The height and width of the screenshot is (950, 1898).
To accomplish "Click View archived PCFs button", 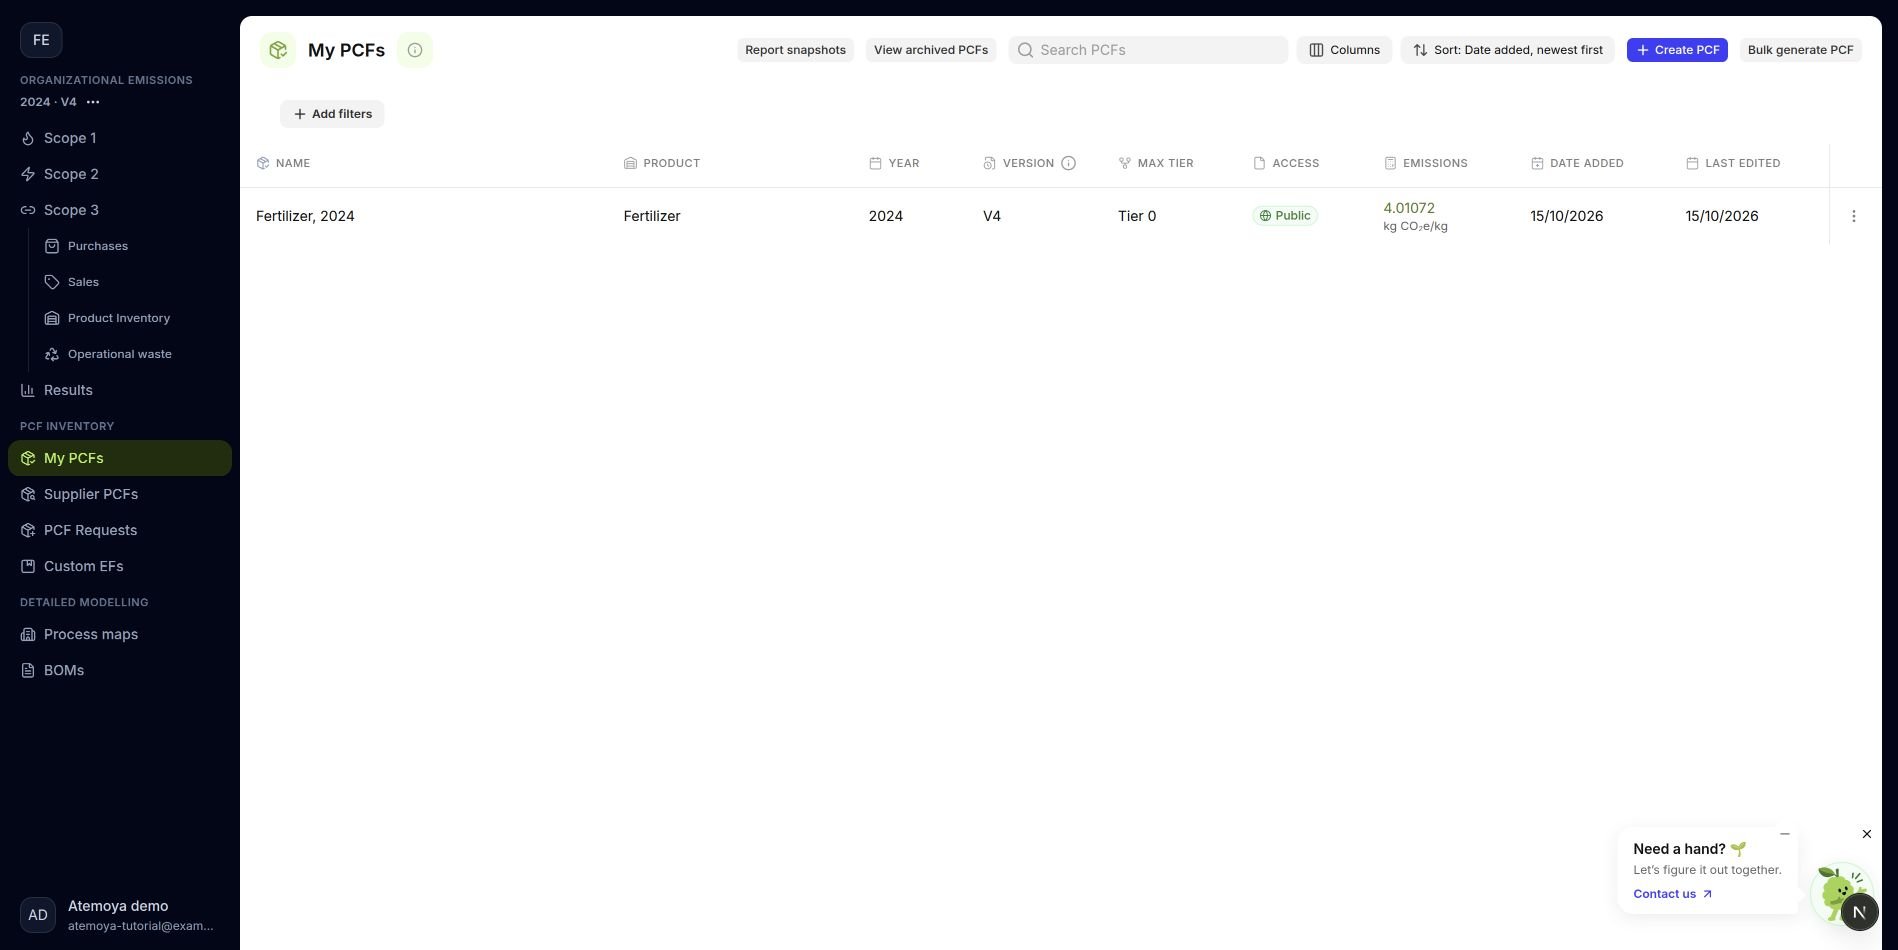I will coord(931,50).
